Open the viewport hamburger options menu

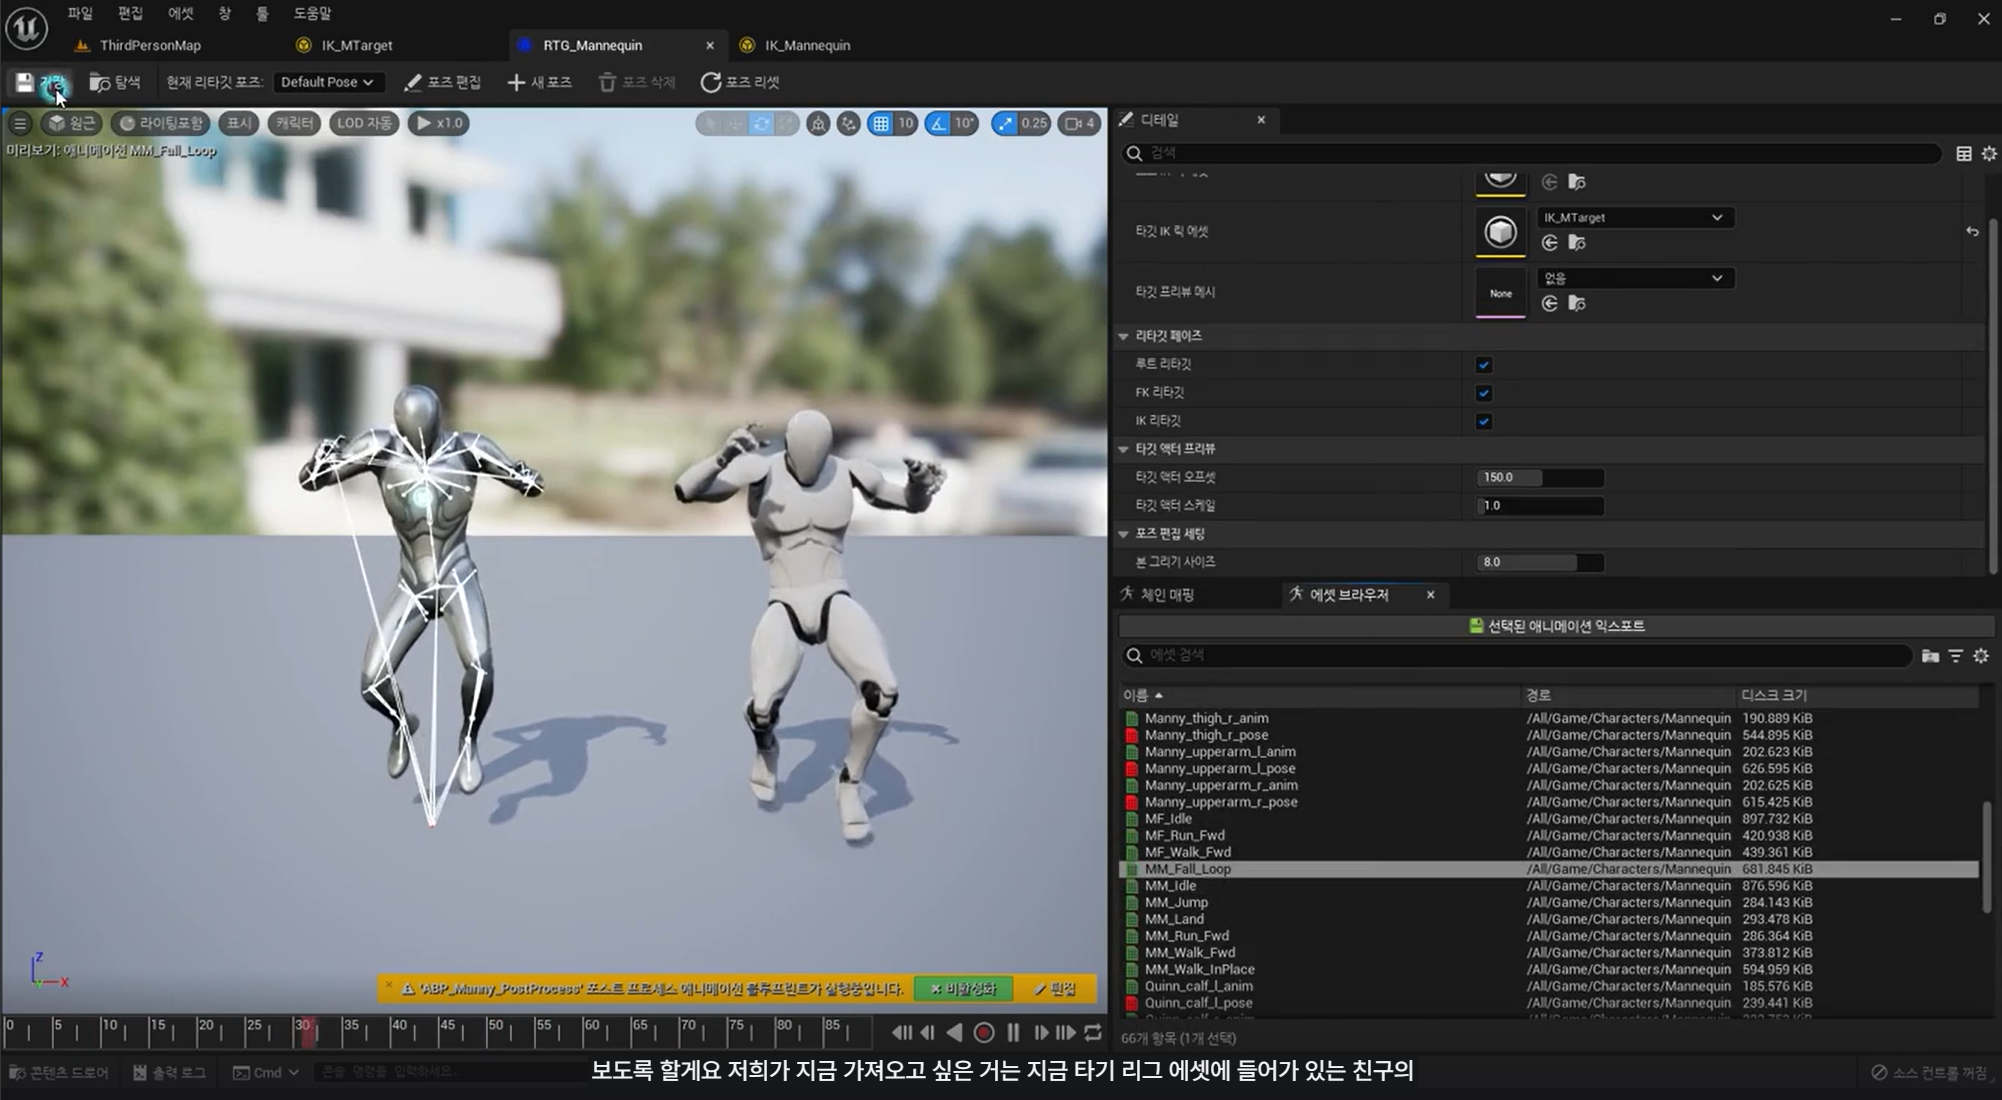click(20, 124)
